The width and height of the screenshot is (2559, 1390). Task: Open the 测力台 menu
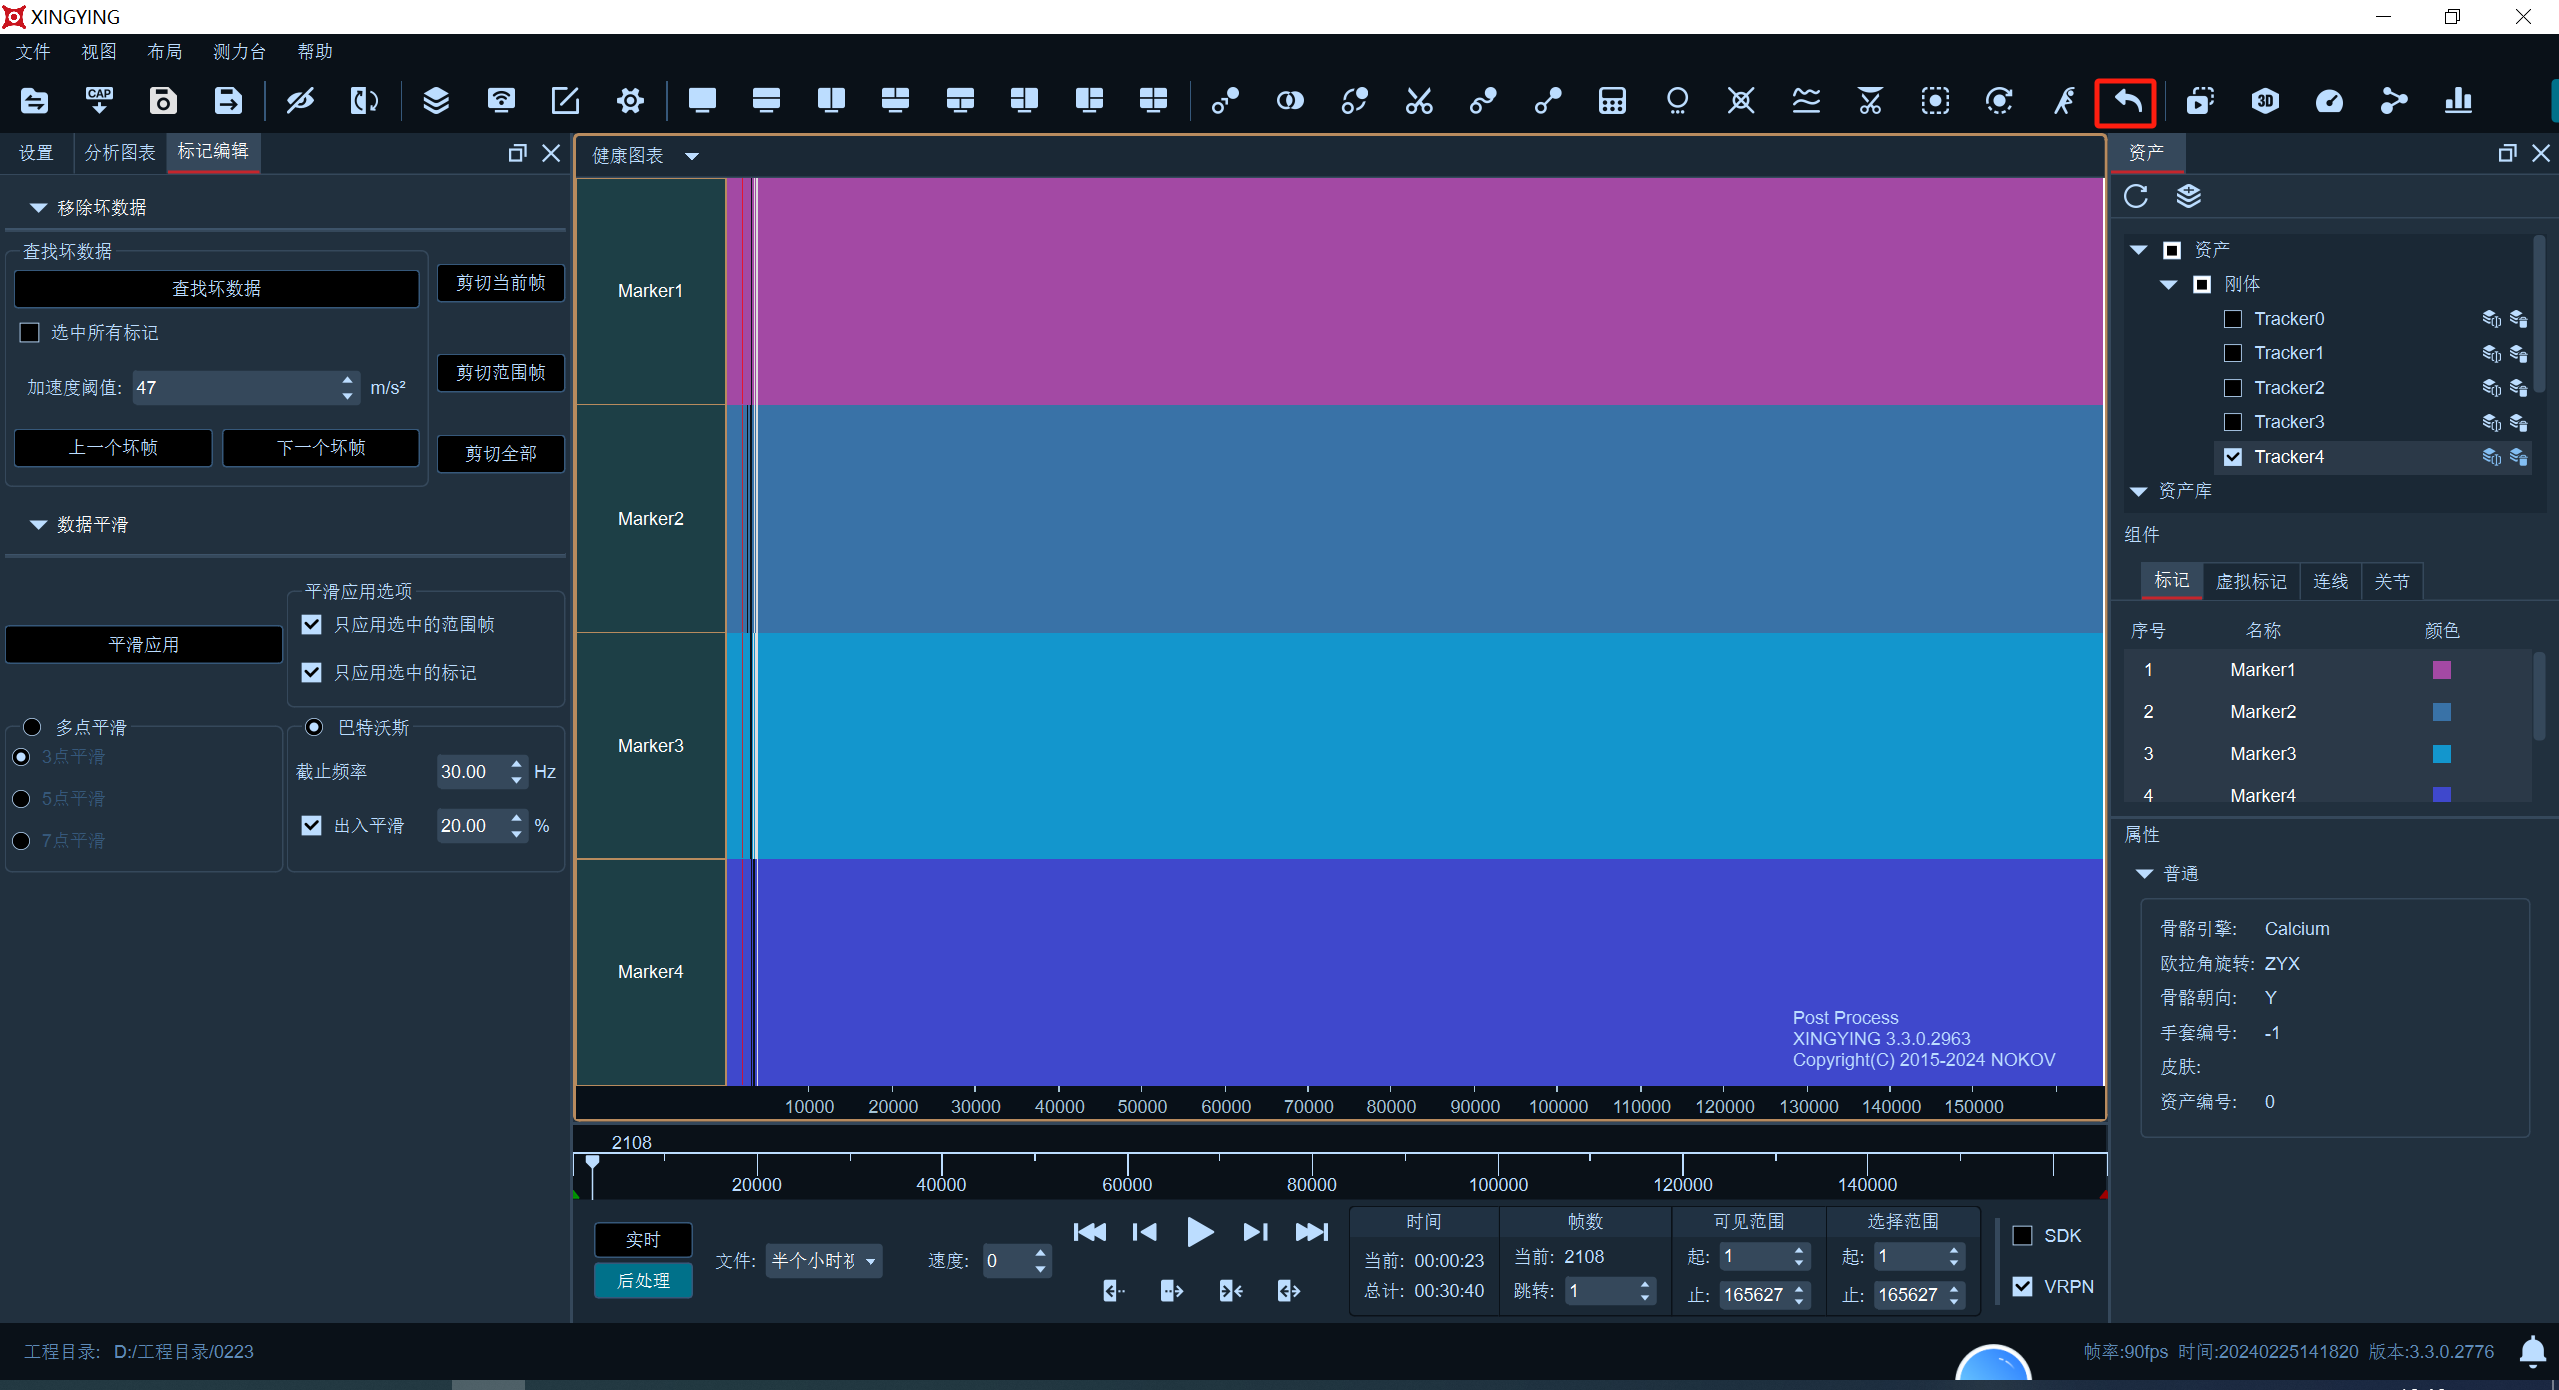tap(239, 52)
